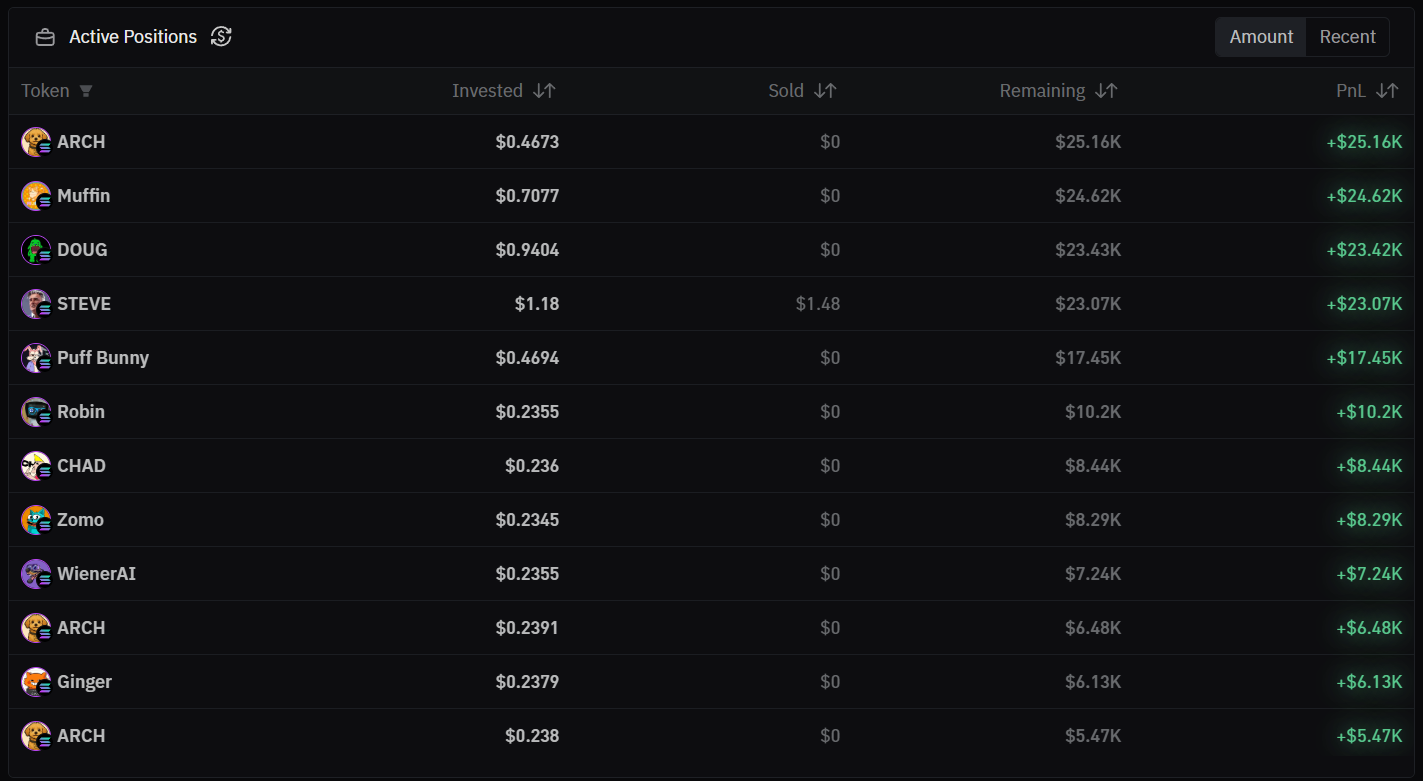Sort by PnL column arrows
This screenshot has width=1423, height=781.
tap(1387, 91)
